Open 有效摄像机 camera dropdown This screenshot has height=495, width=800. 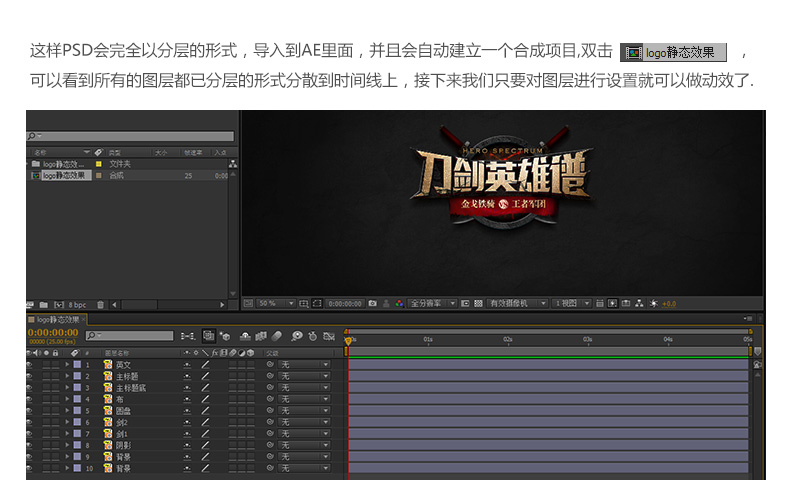coord(517,303)
